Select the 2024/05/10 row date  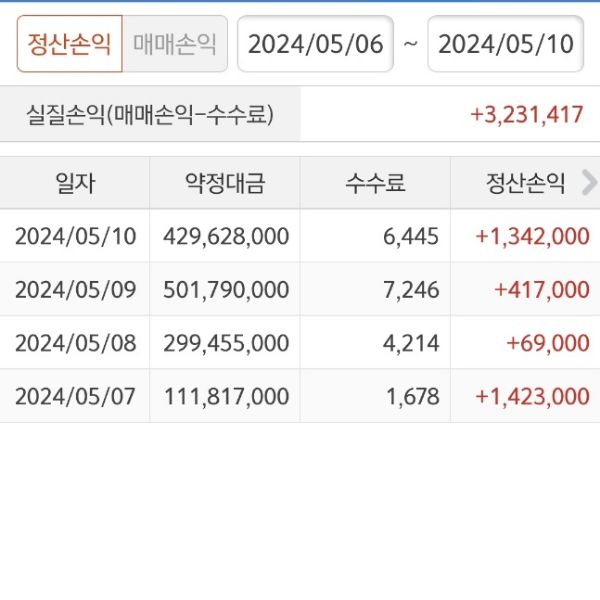click(x=75, y=236)
